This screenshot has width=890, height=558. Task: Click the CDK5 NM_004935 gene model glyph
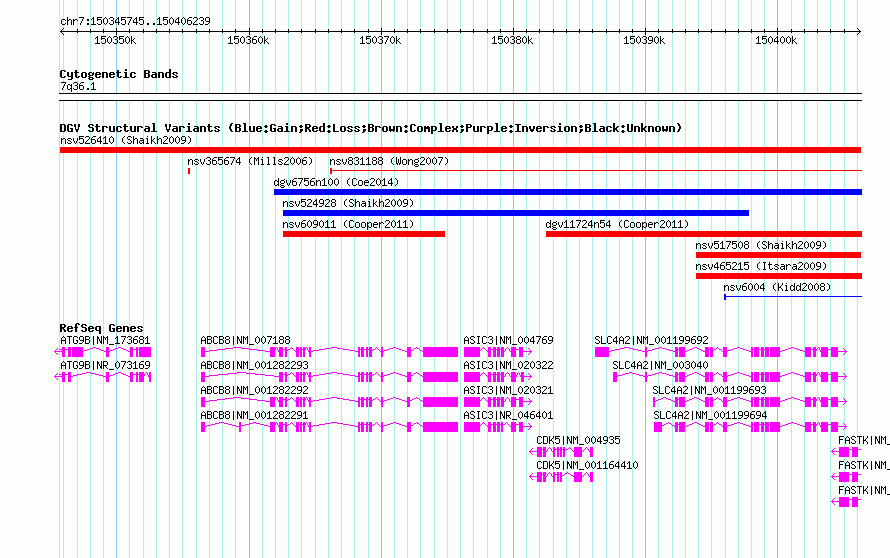[x=561, y=452]
